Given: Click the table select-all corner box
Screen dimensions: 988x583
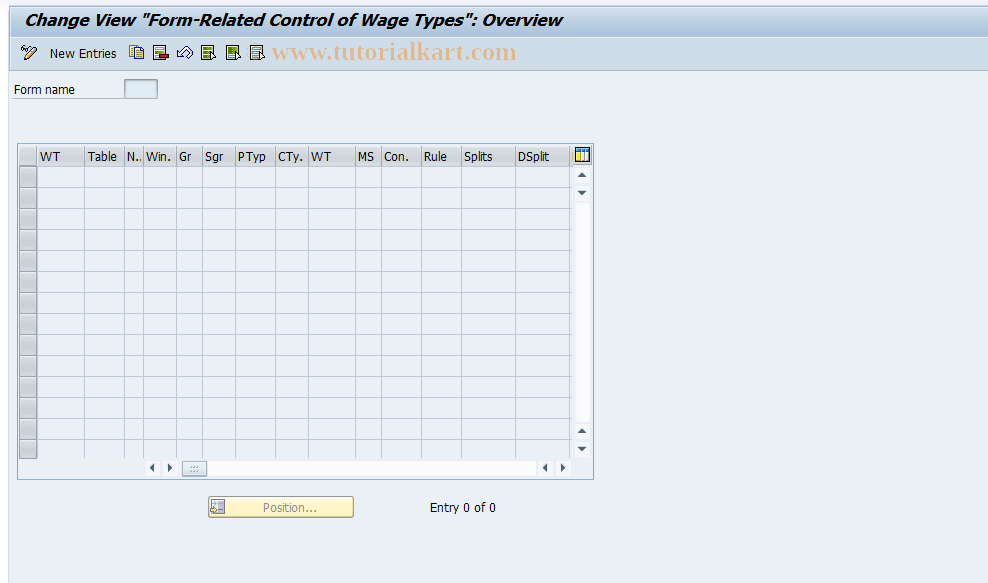Looking at the screenshot, I should point(28,156).
